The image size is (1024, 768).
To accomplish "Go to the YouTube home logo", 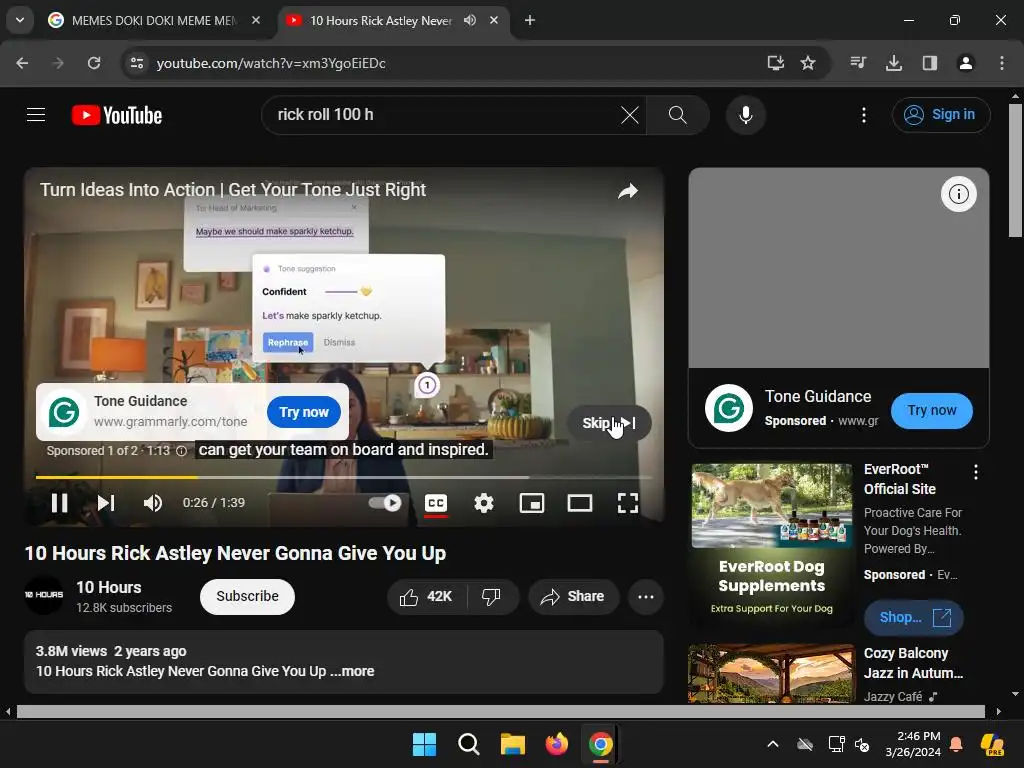I will coord(117,115).
